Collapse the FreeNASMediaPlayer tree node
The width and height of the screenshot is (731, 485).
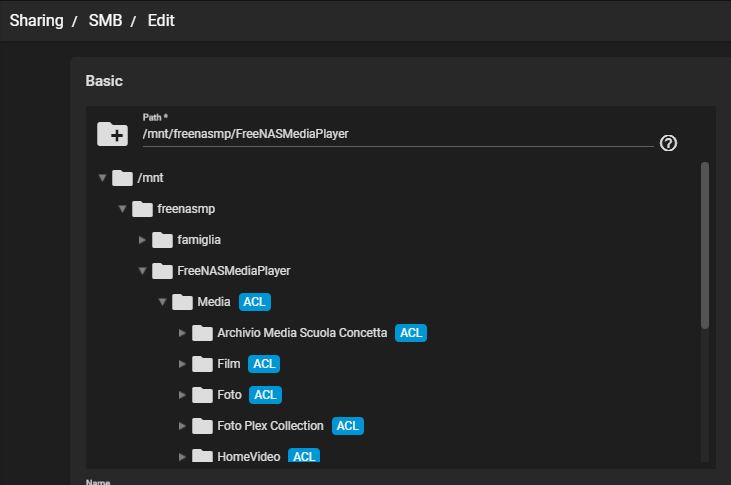point(142,271)
